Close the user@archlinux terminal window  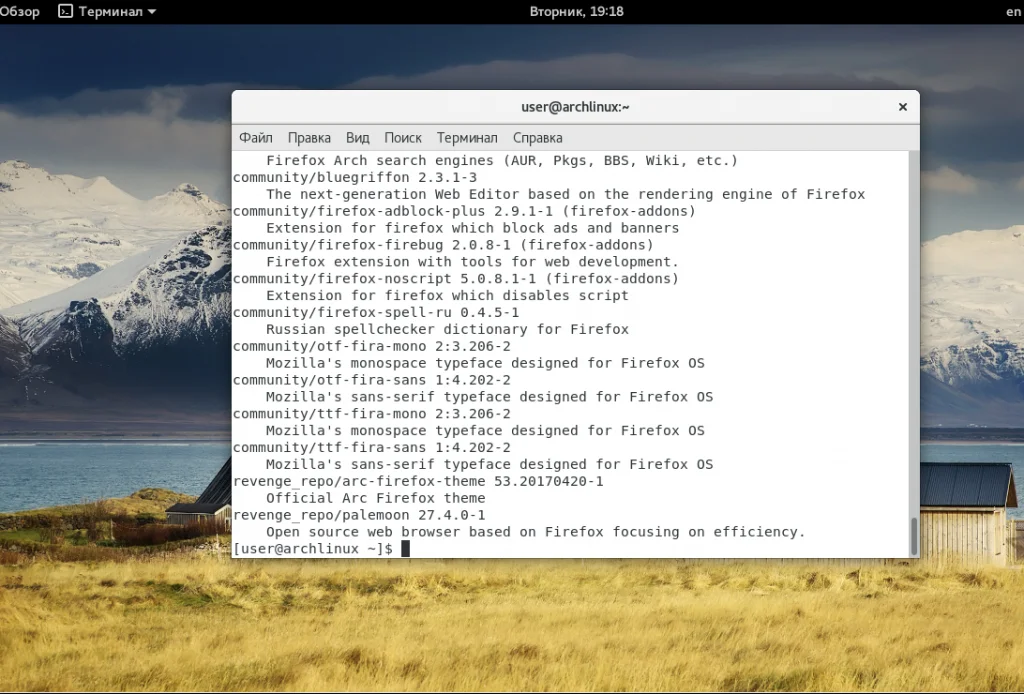[902, 107]
